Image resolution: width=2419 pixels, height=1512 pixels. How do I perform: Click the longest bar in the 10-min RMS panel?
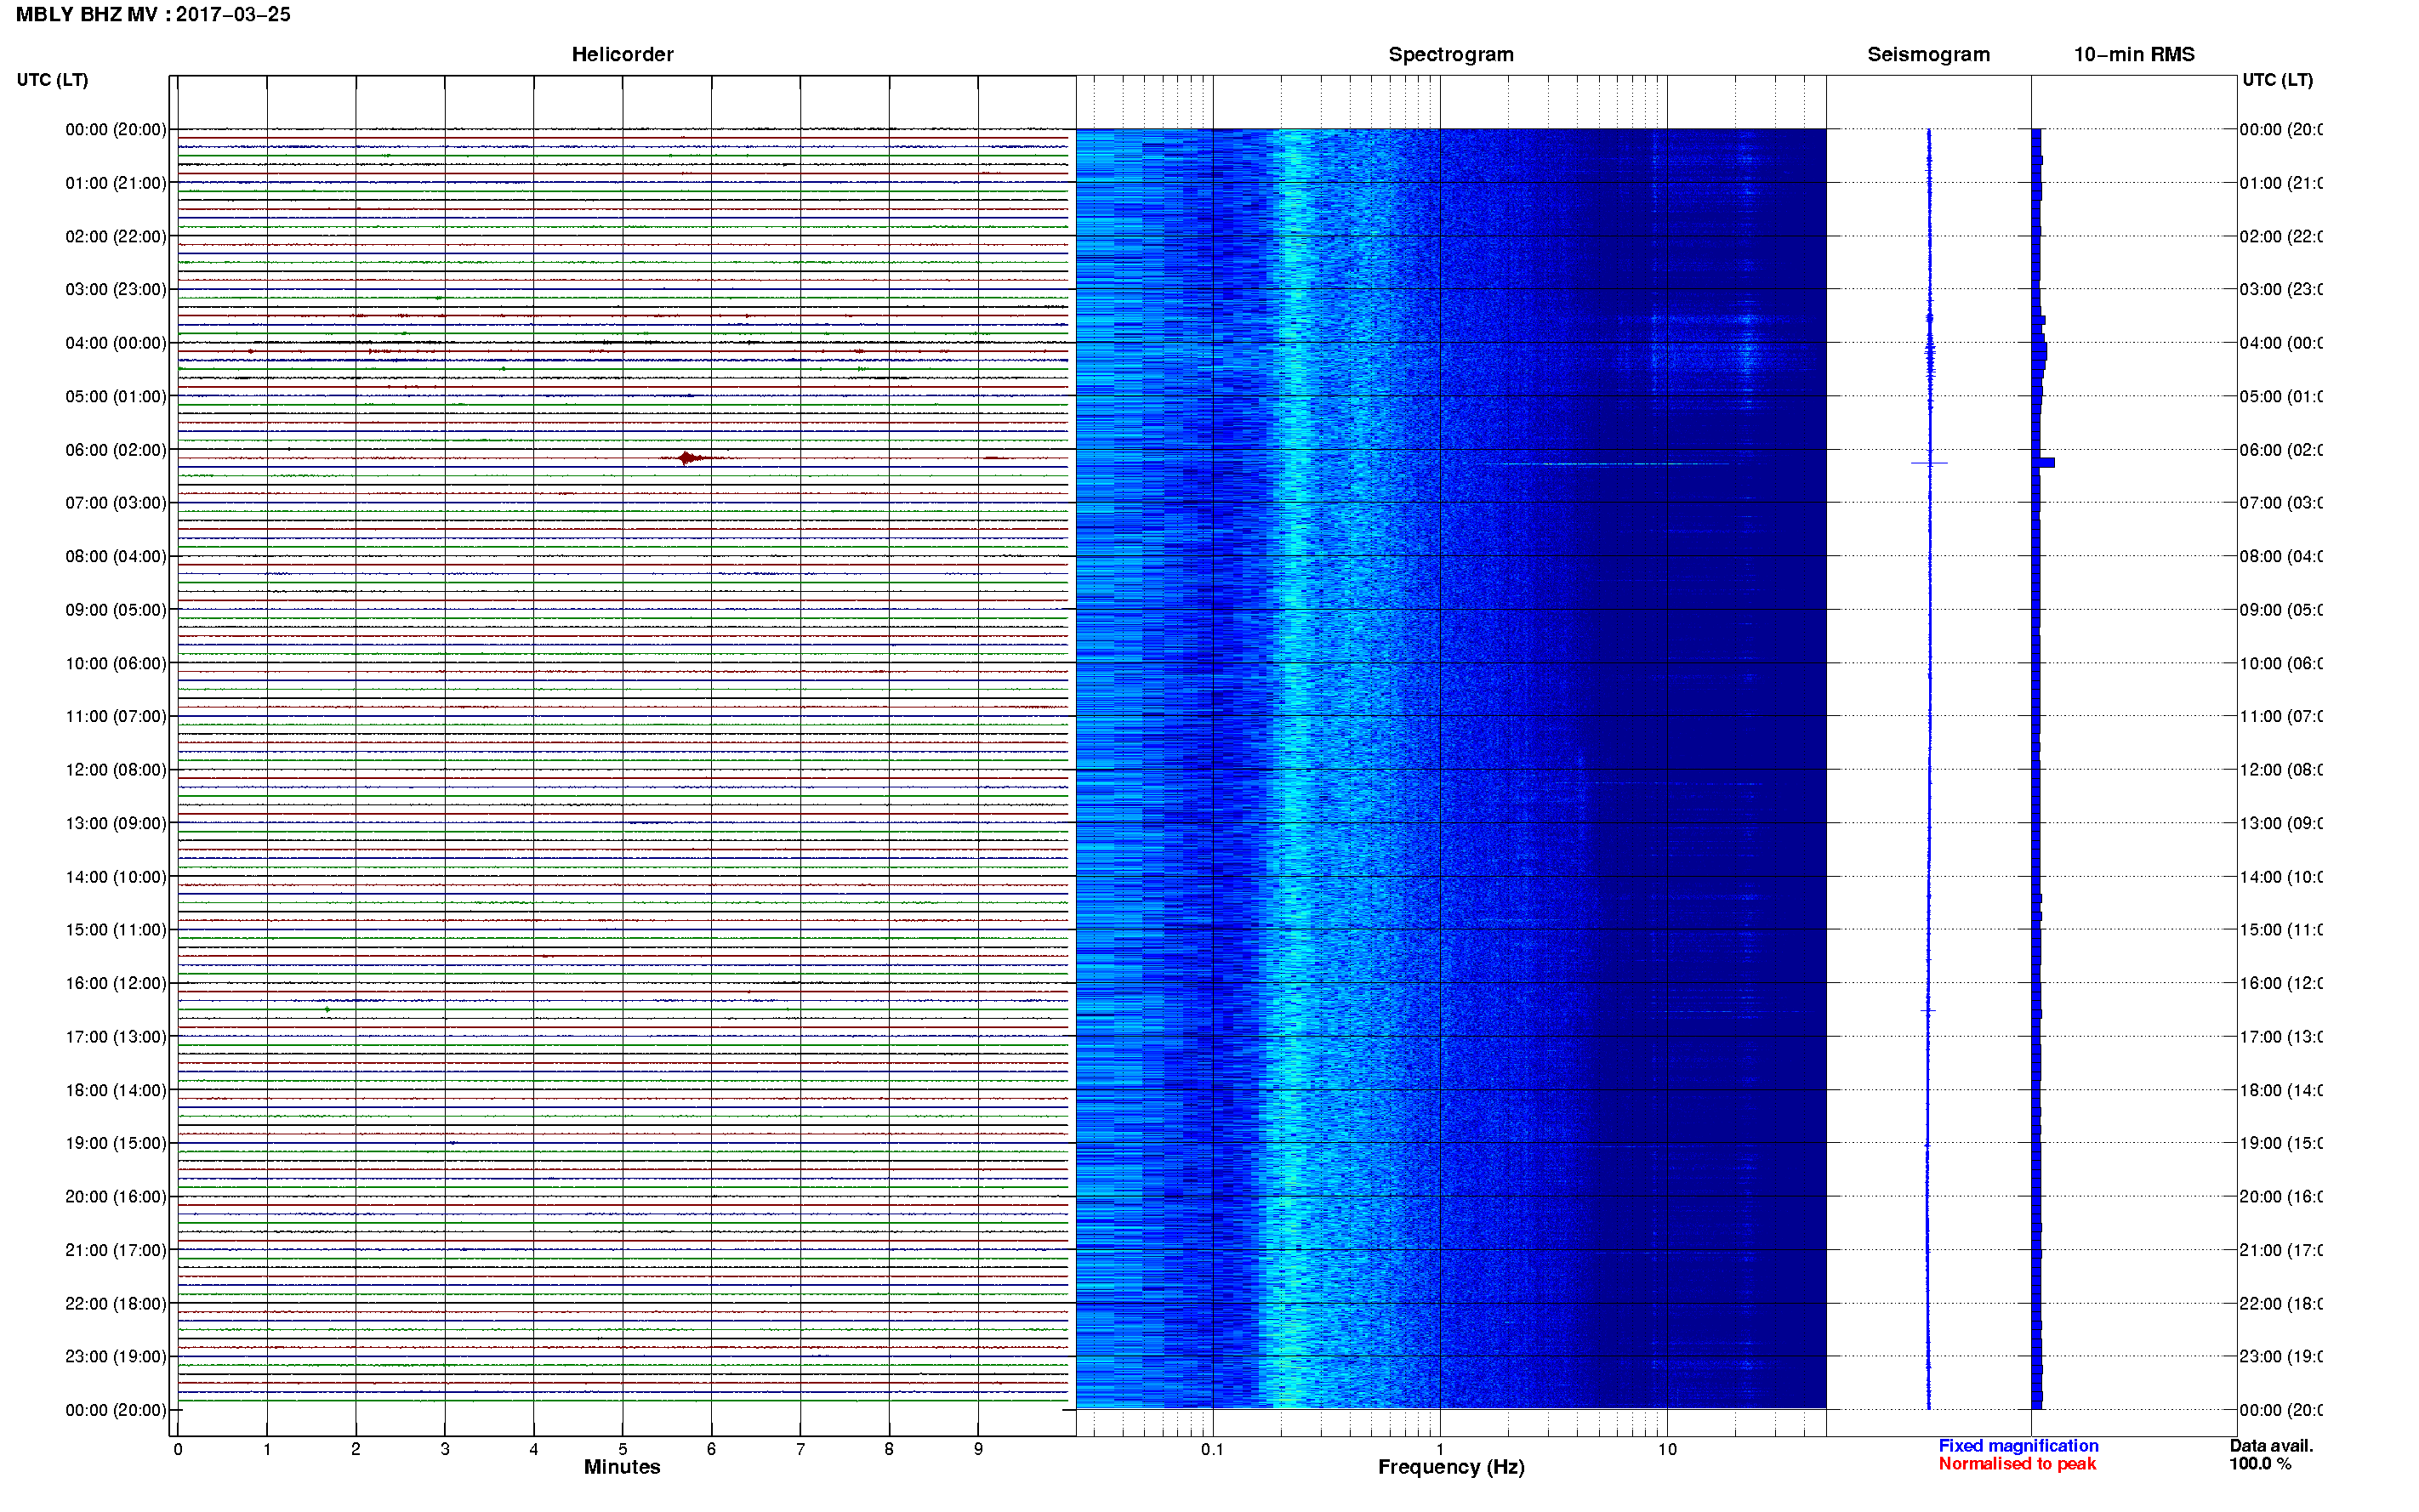(2043, 463)
